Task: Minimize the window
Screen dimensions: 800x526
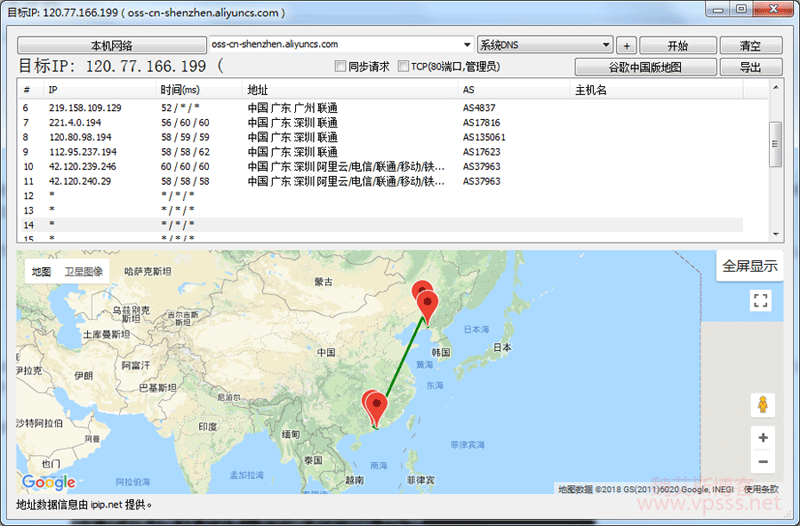Action: pyautogui.click(x=718, y=9)
